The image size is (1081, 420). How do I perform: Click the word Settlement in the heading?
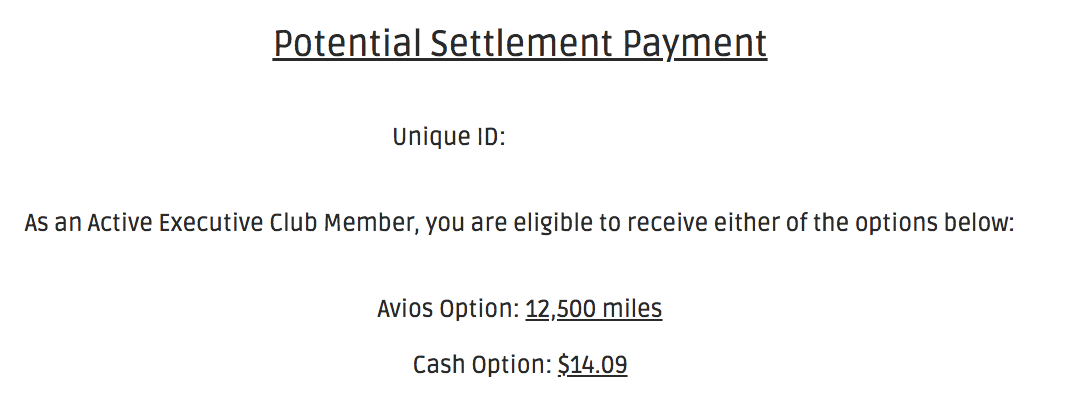point(522,44)
